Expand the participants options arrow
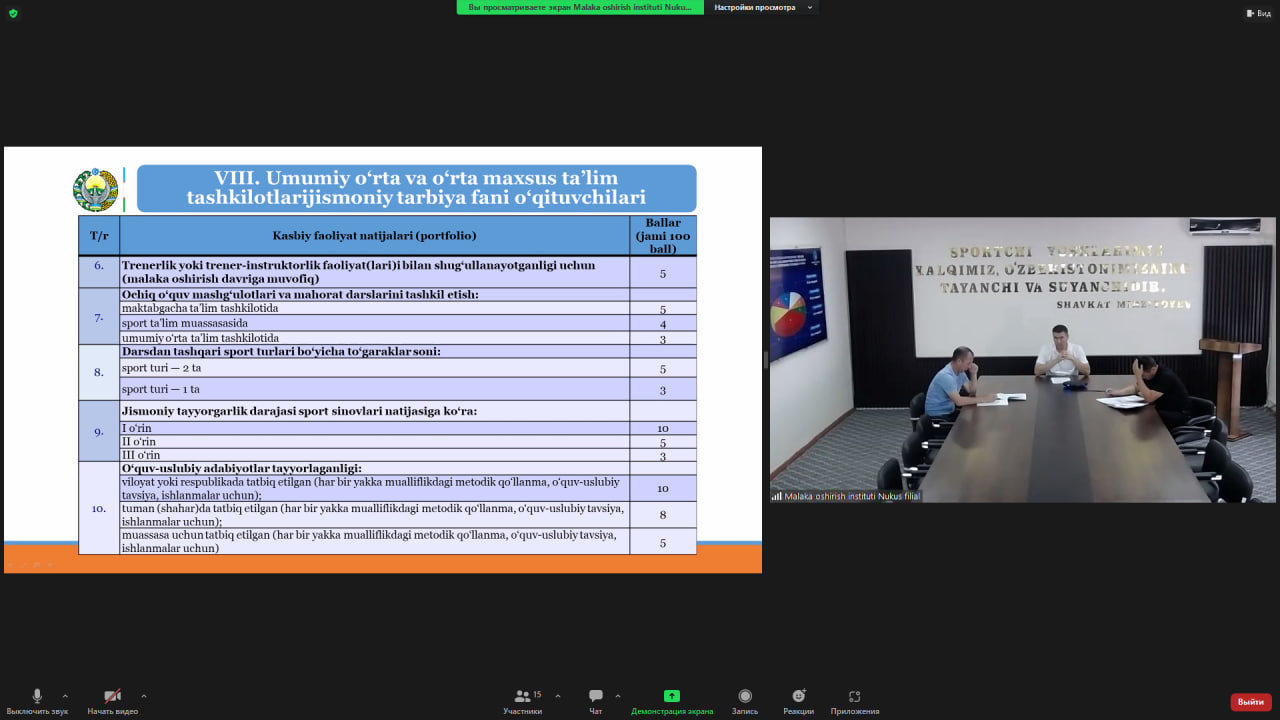1280x720 pixels. click(x=557, y=696)
